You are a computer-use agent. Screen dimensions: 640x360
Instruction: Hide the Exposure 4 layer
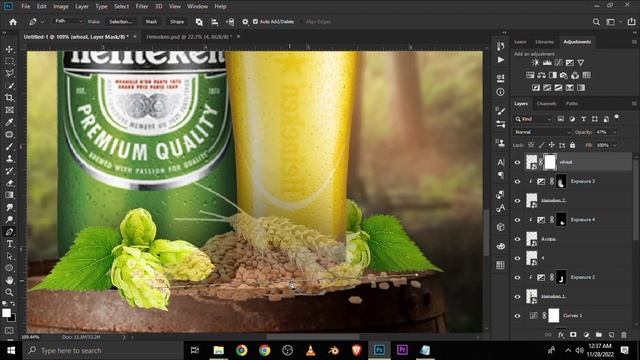tap(518, 220)
